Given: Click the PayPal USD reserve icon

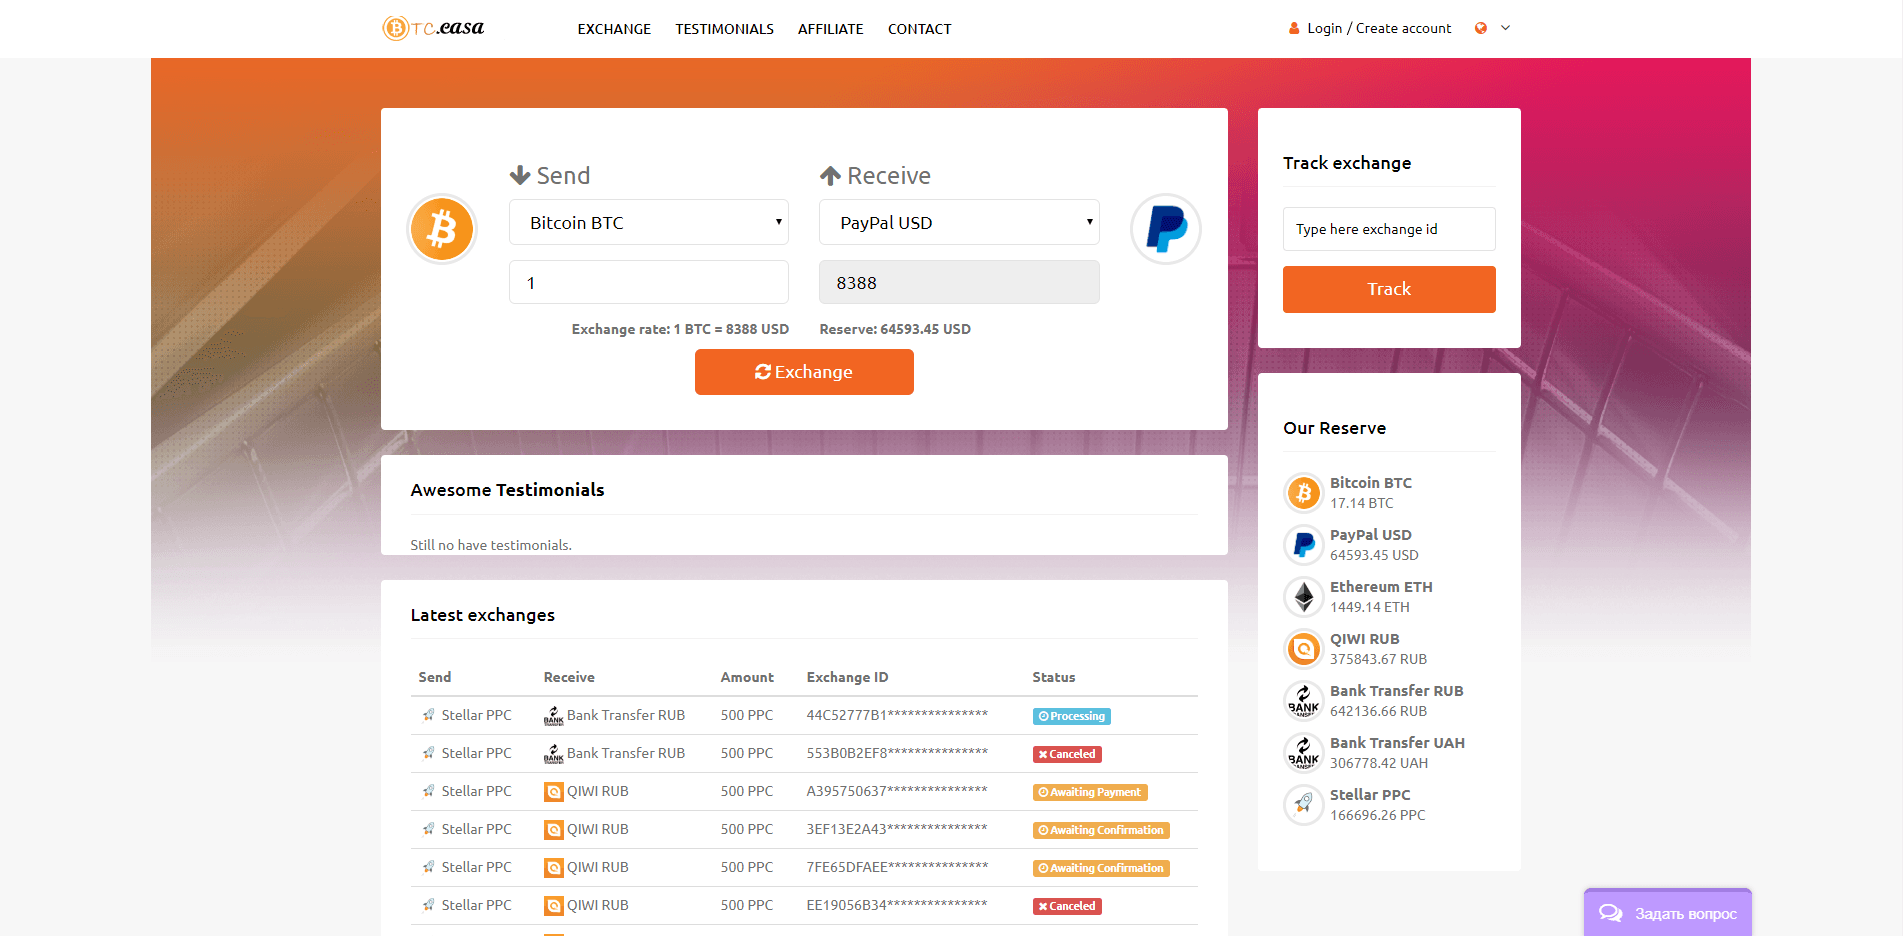Looking at the screenshot, I should coord(1303,544).
